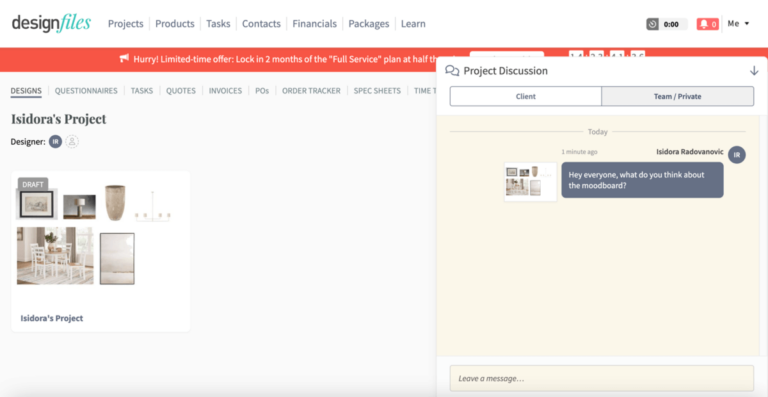This screenshot has height=397, width=768.
Task: Open the notifications bell
Action: (x=704, y=24)
